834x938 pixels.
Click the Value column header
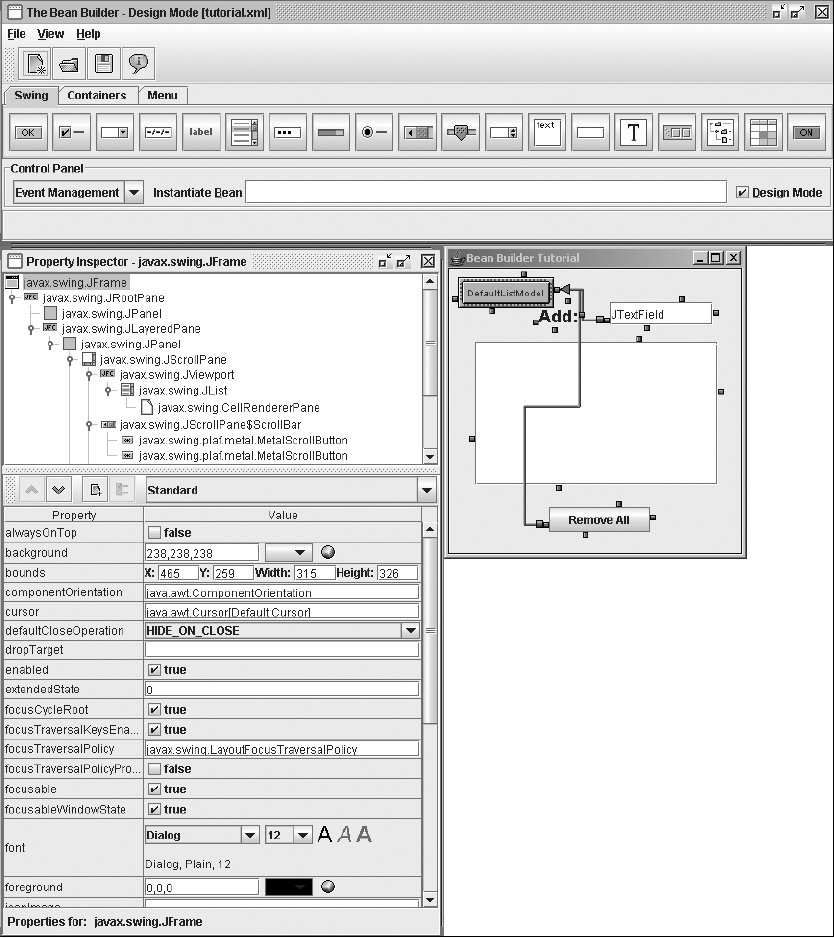click(282, 514)
